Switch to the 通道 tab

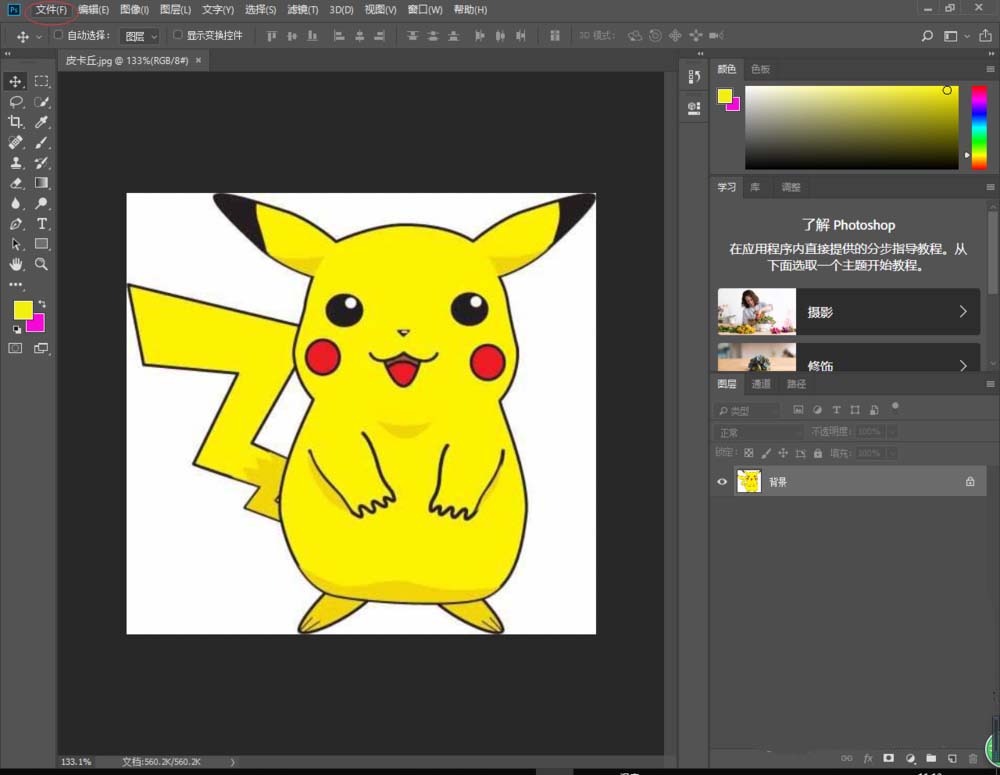pyautogui.click(x=761, y=384)
